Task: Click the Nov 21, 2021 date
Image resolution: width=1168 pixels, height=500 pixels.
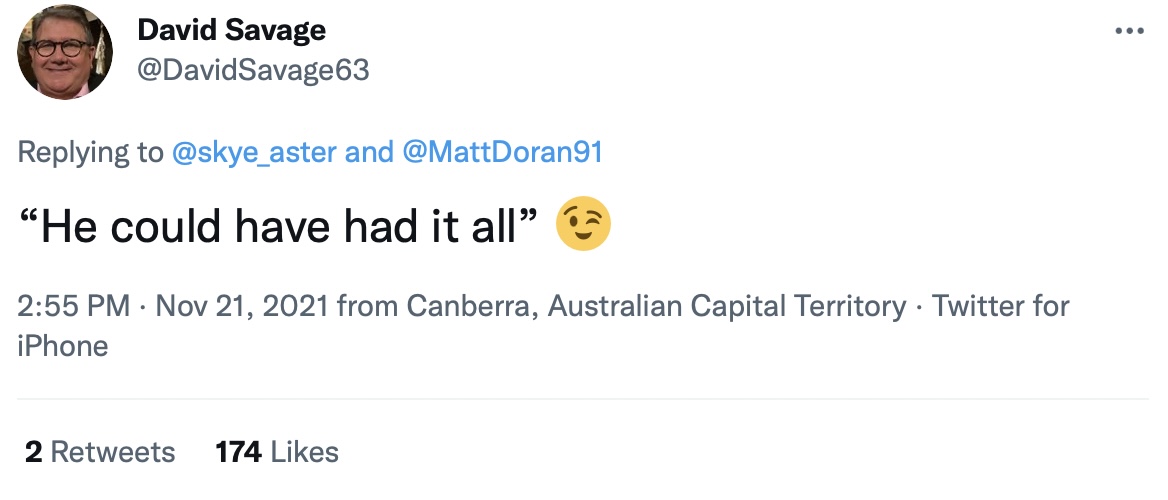Action: pos(242,306)
